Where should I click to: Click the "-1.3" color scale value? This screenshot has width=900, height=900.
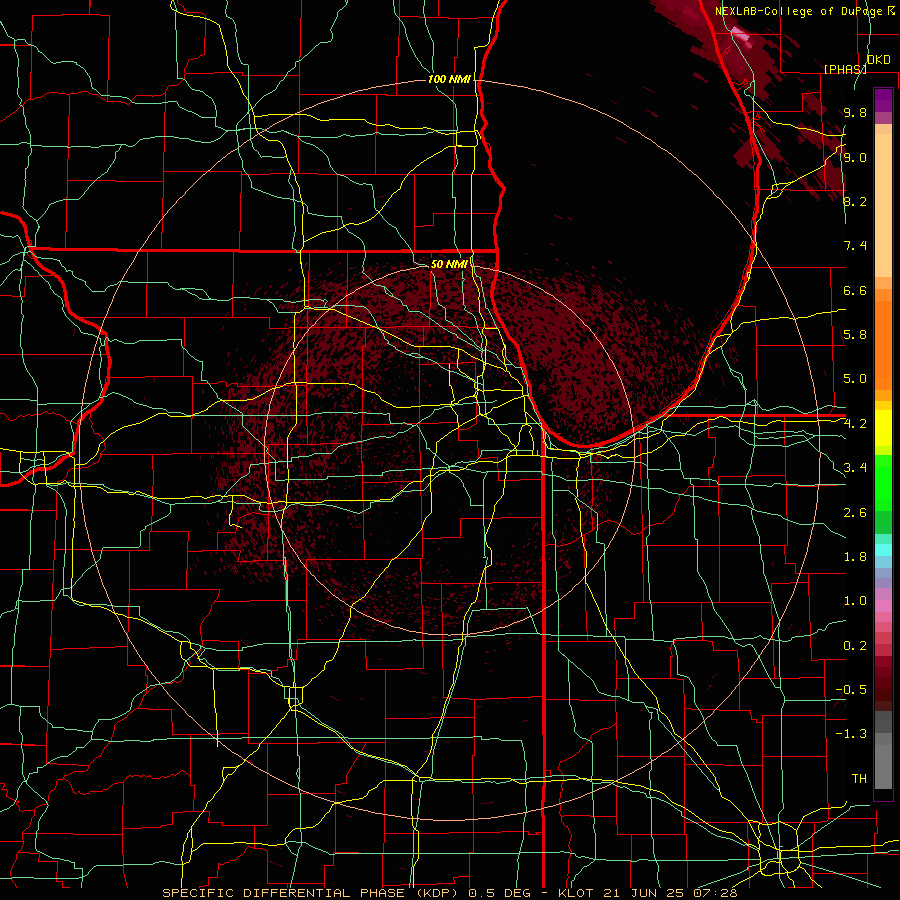coord(851,734)
